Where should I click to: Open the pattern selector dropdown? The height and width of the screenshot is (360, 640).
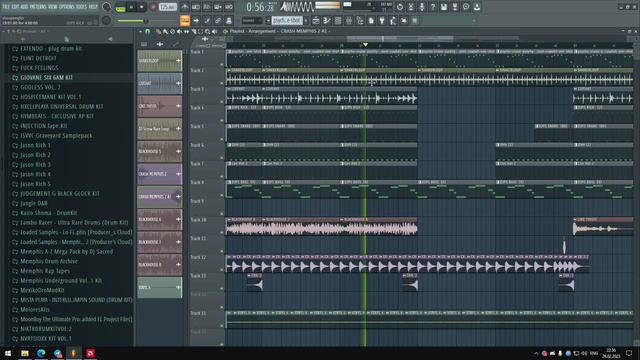[287, 20]
